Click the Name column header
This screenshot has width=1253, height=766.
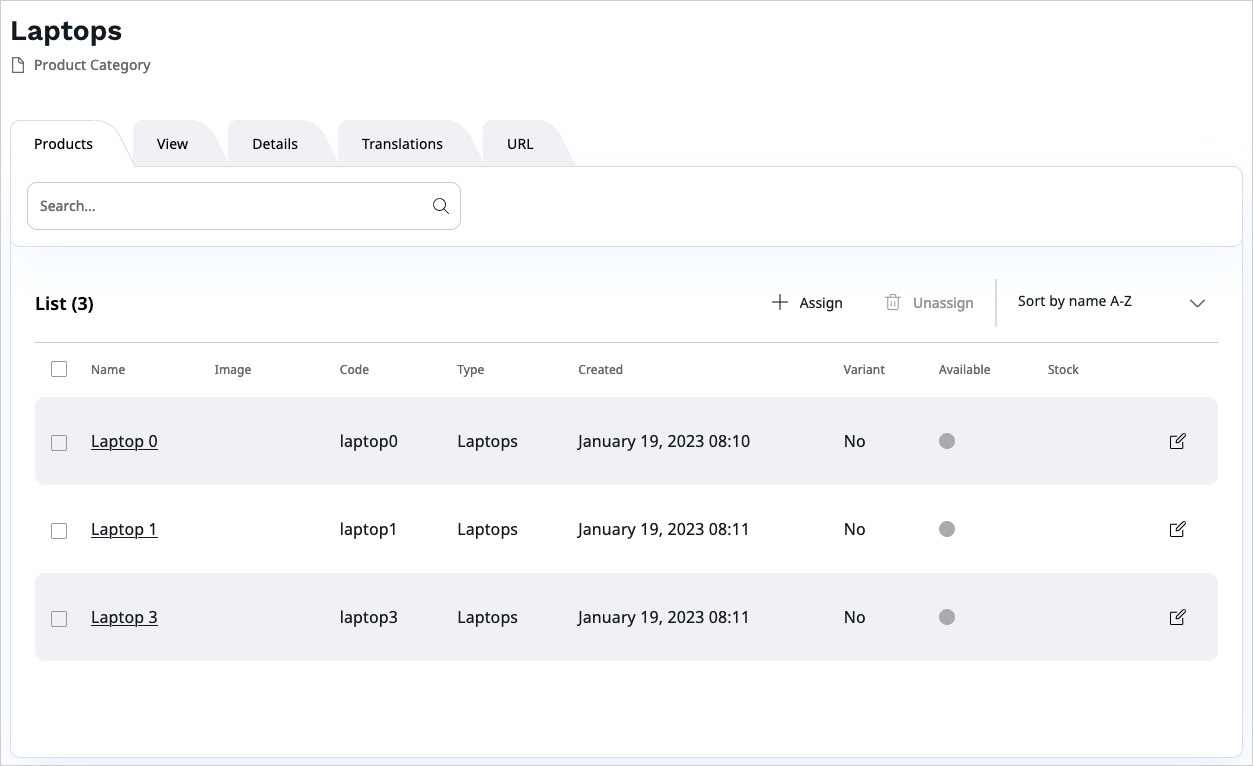108,370
